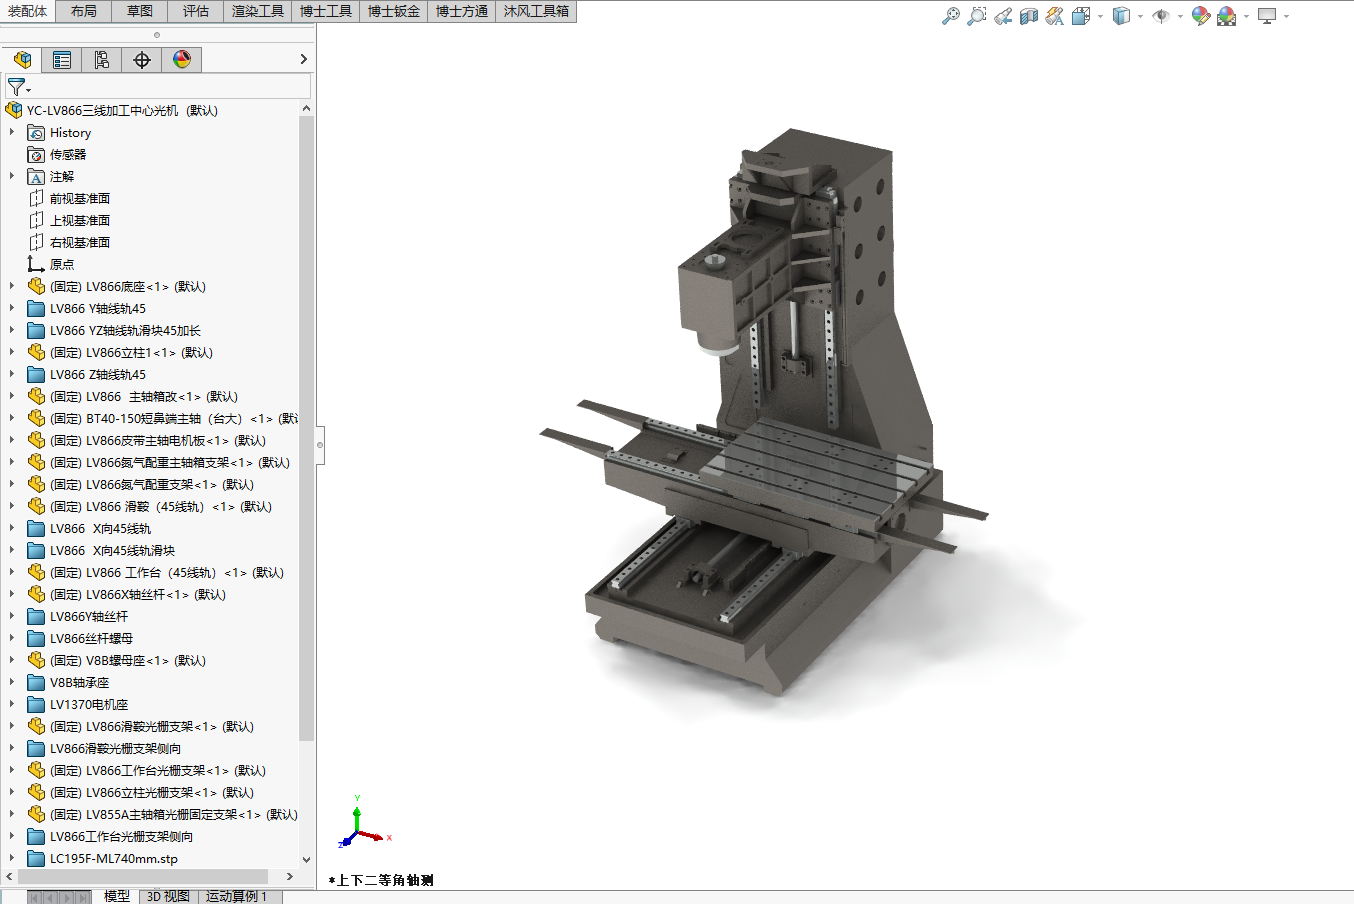Select the LC195F-ML740mm.stp item
The width and height of the screenshot is (1354, 904).
point(114,859)
